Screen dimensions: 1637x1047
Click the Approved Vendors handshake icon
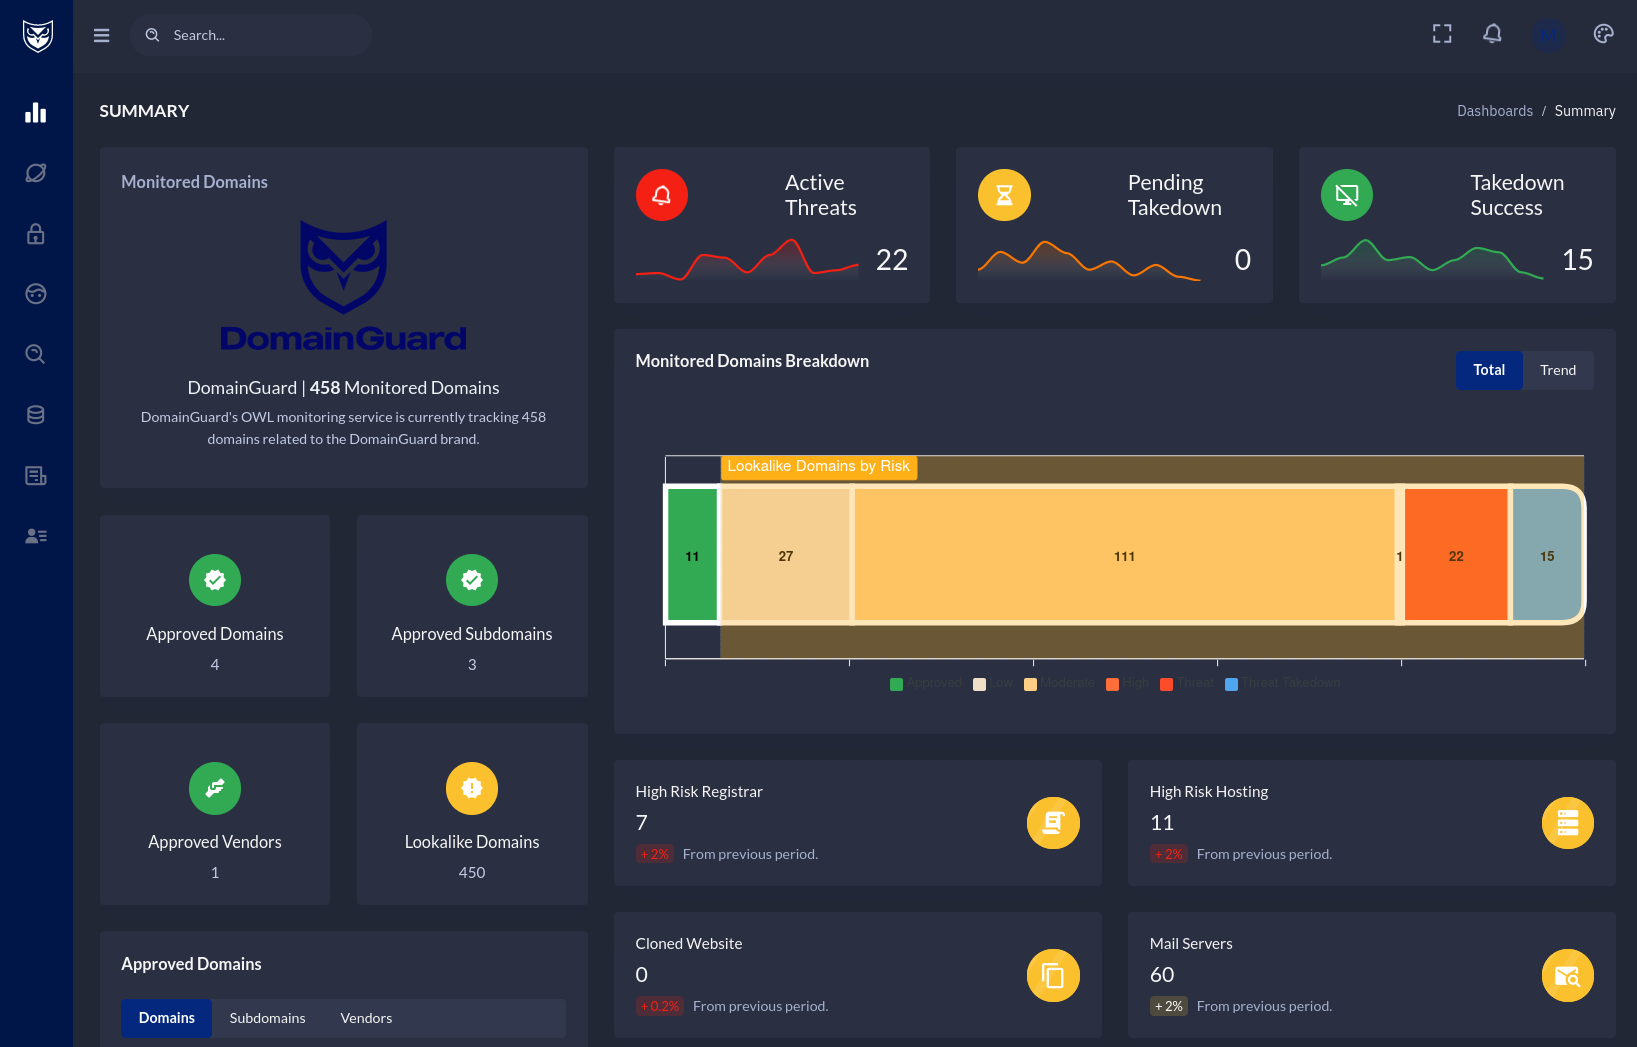(215, 788)
